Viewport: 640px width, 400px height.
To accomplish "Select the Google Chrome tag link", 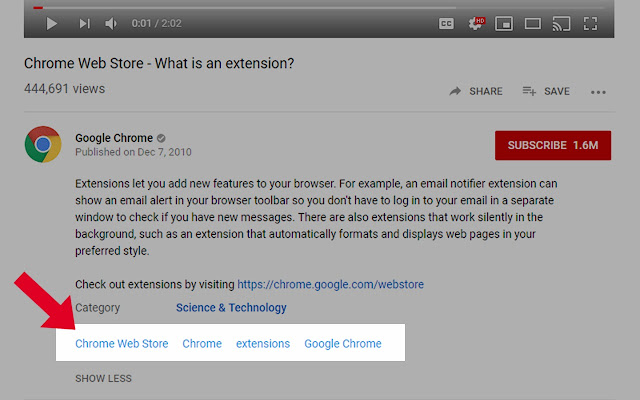I will (343, 344).
